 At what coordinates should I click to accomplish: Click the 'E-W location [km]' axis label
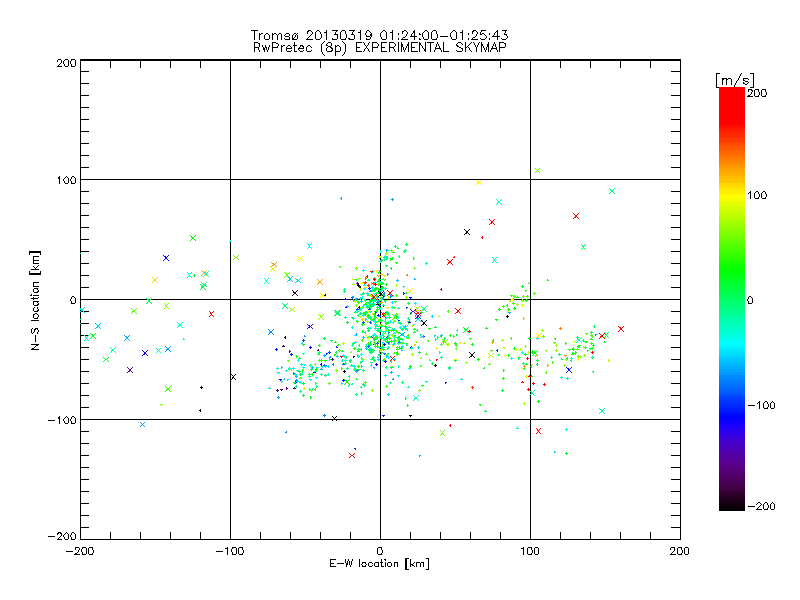click(379, 564)
